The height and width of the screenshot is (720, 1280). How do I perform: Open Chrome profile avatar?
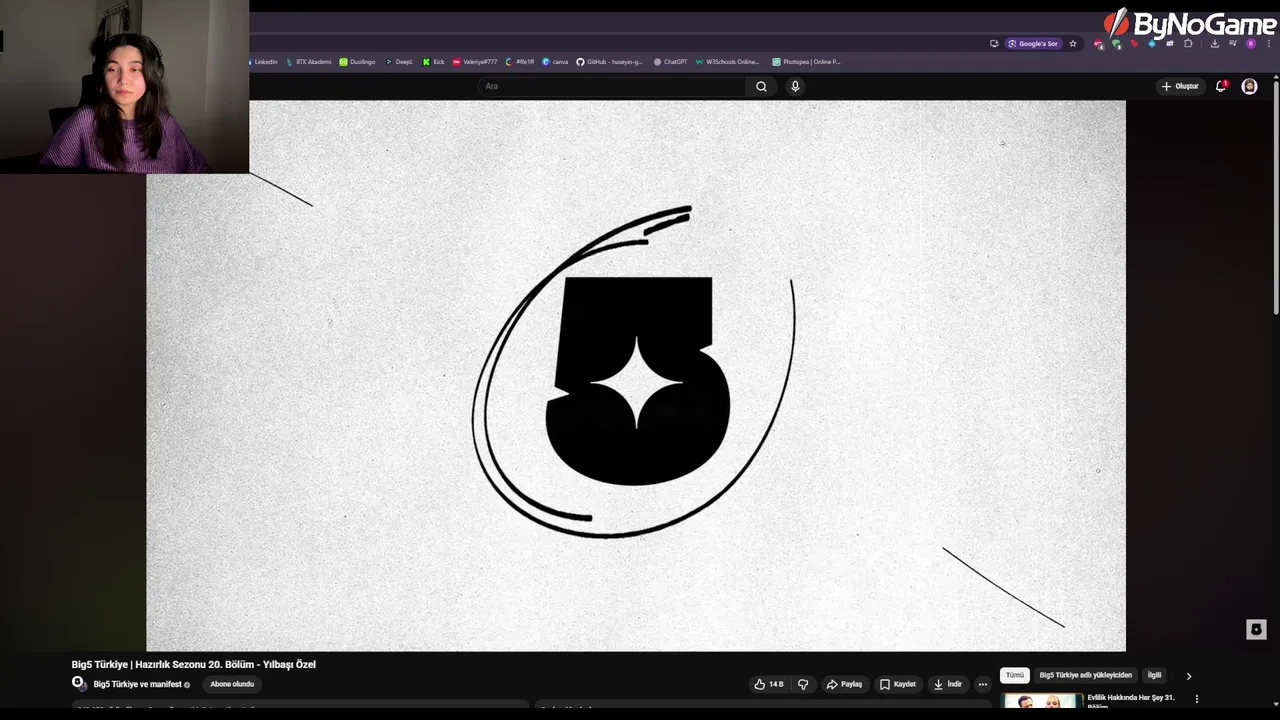click(1251, 44)
